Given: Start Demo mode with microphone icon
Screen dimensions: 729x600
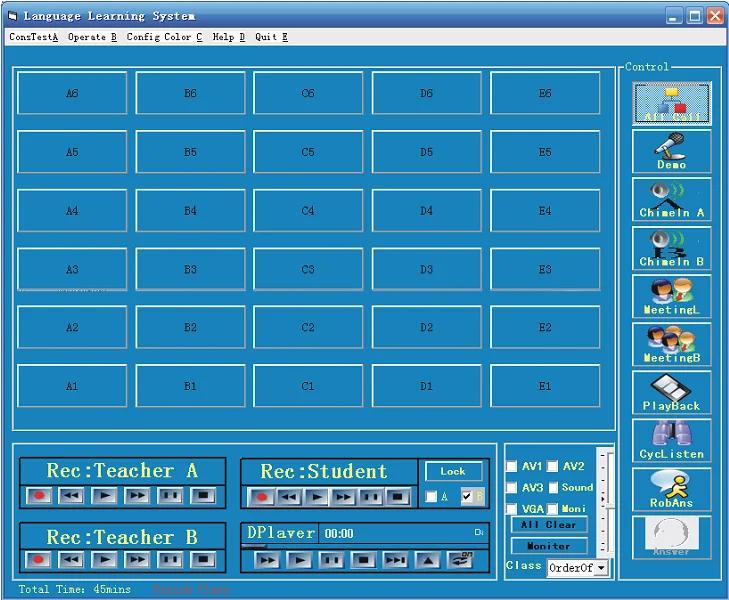Looking at the screenshot, I should [672, 151].
